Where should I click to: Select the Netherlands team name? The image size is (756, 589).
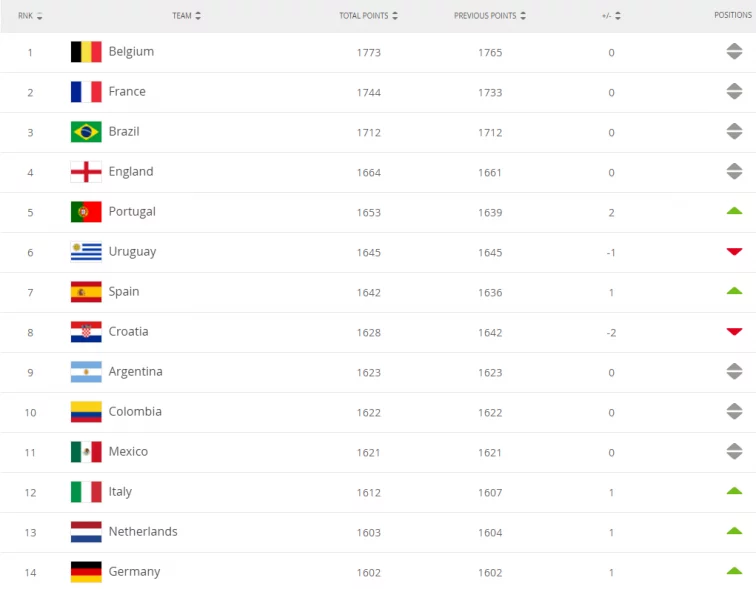pyautogui.click(x=143, y=532)
